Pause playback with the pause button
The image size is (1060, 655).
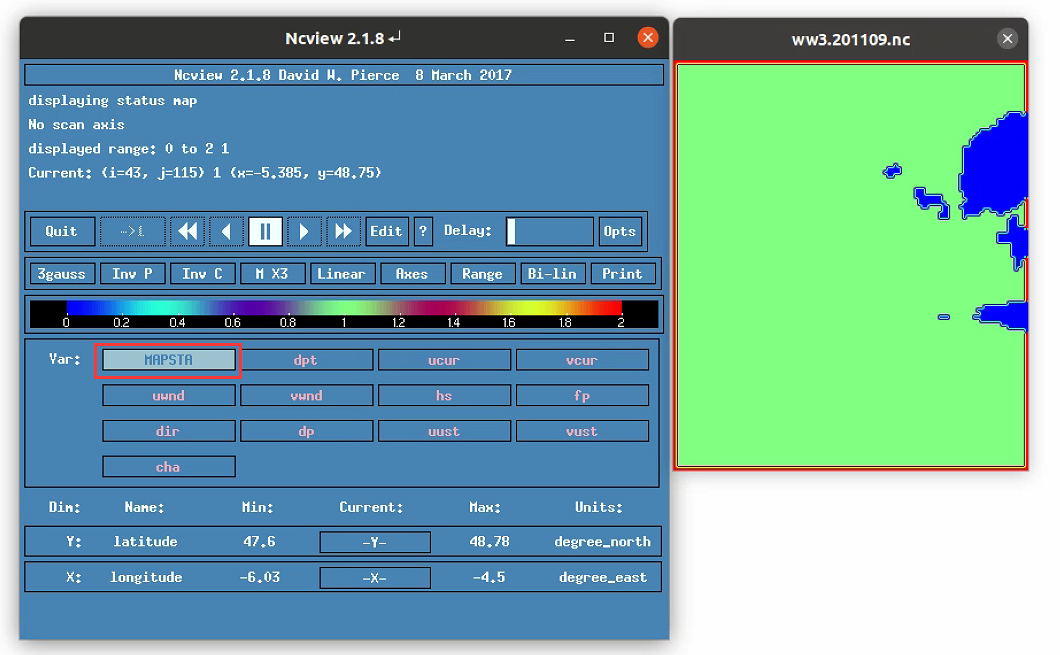click(265, 231)
